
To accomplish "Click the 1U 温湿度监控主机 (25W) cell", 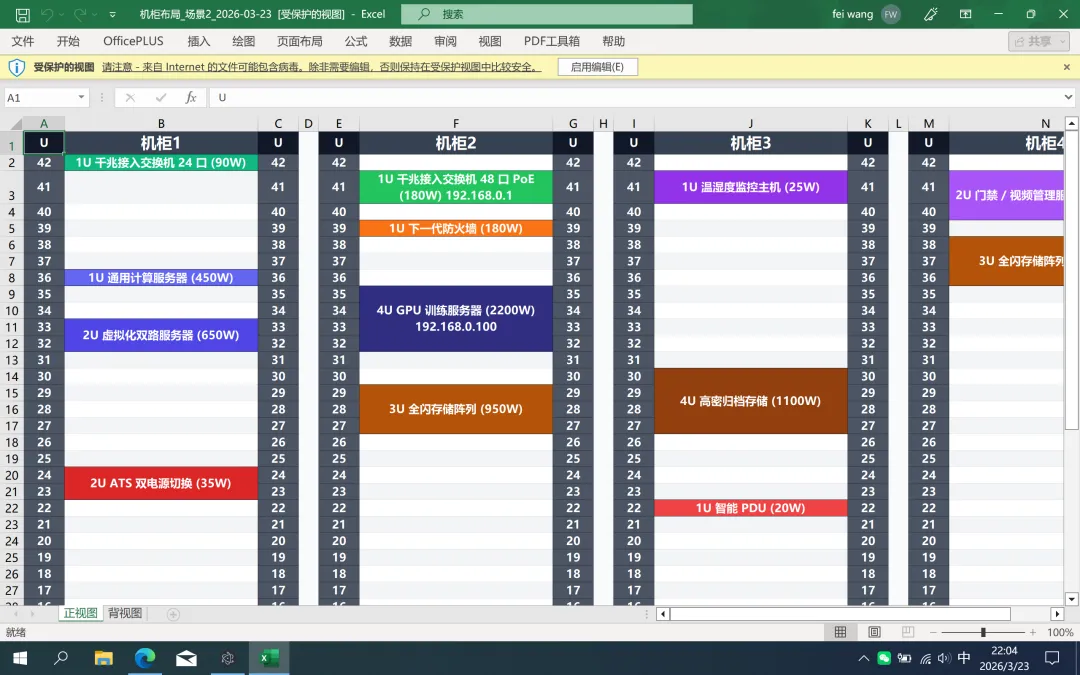I will tap(751, 187).
